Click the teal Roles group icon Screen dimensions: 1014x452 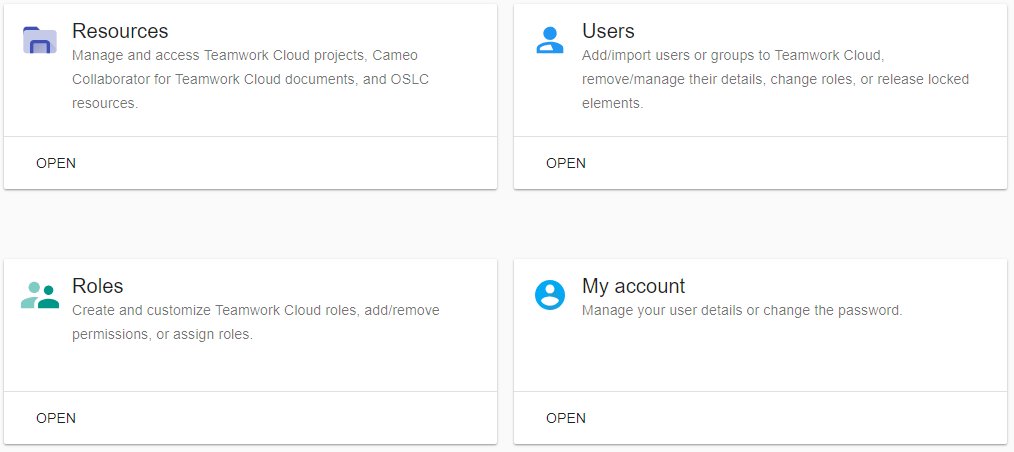[40, 295]
